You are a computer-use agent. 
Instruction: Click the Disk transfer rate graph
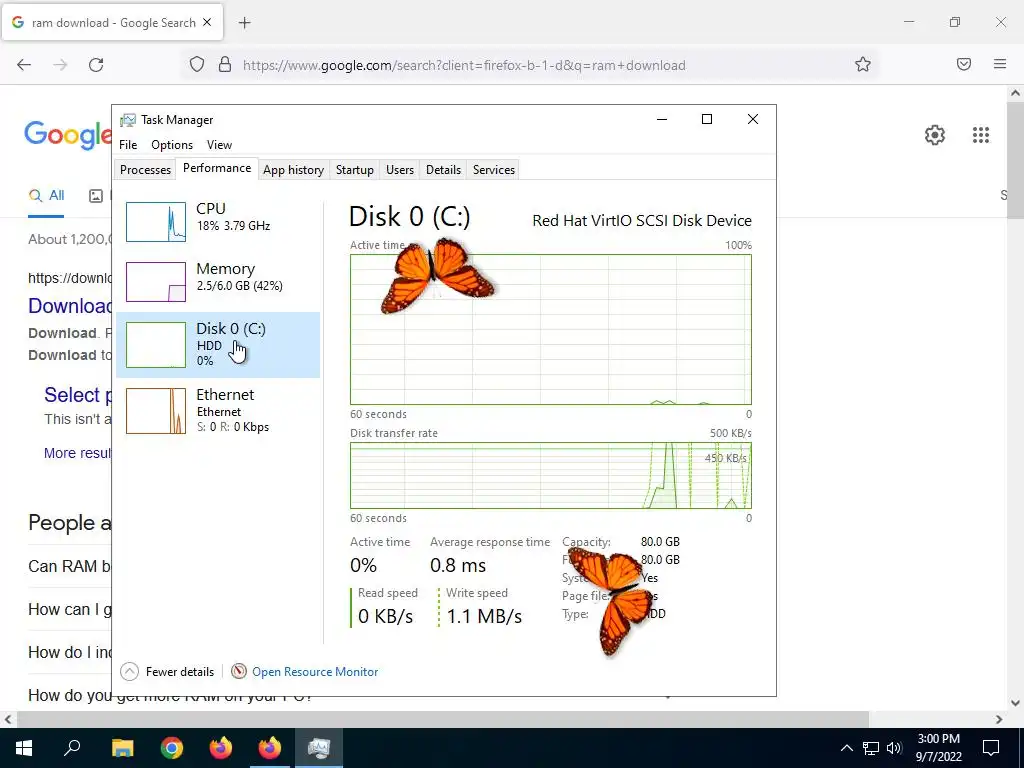(551, 475)
